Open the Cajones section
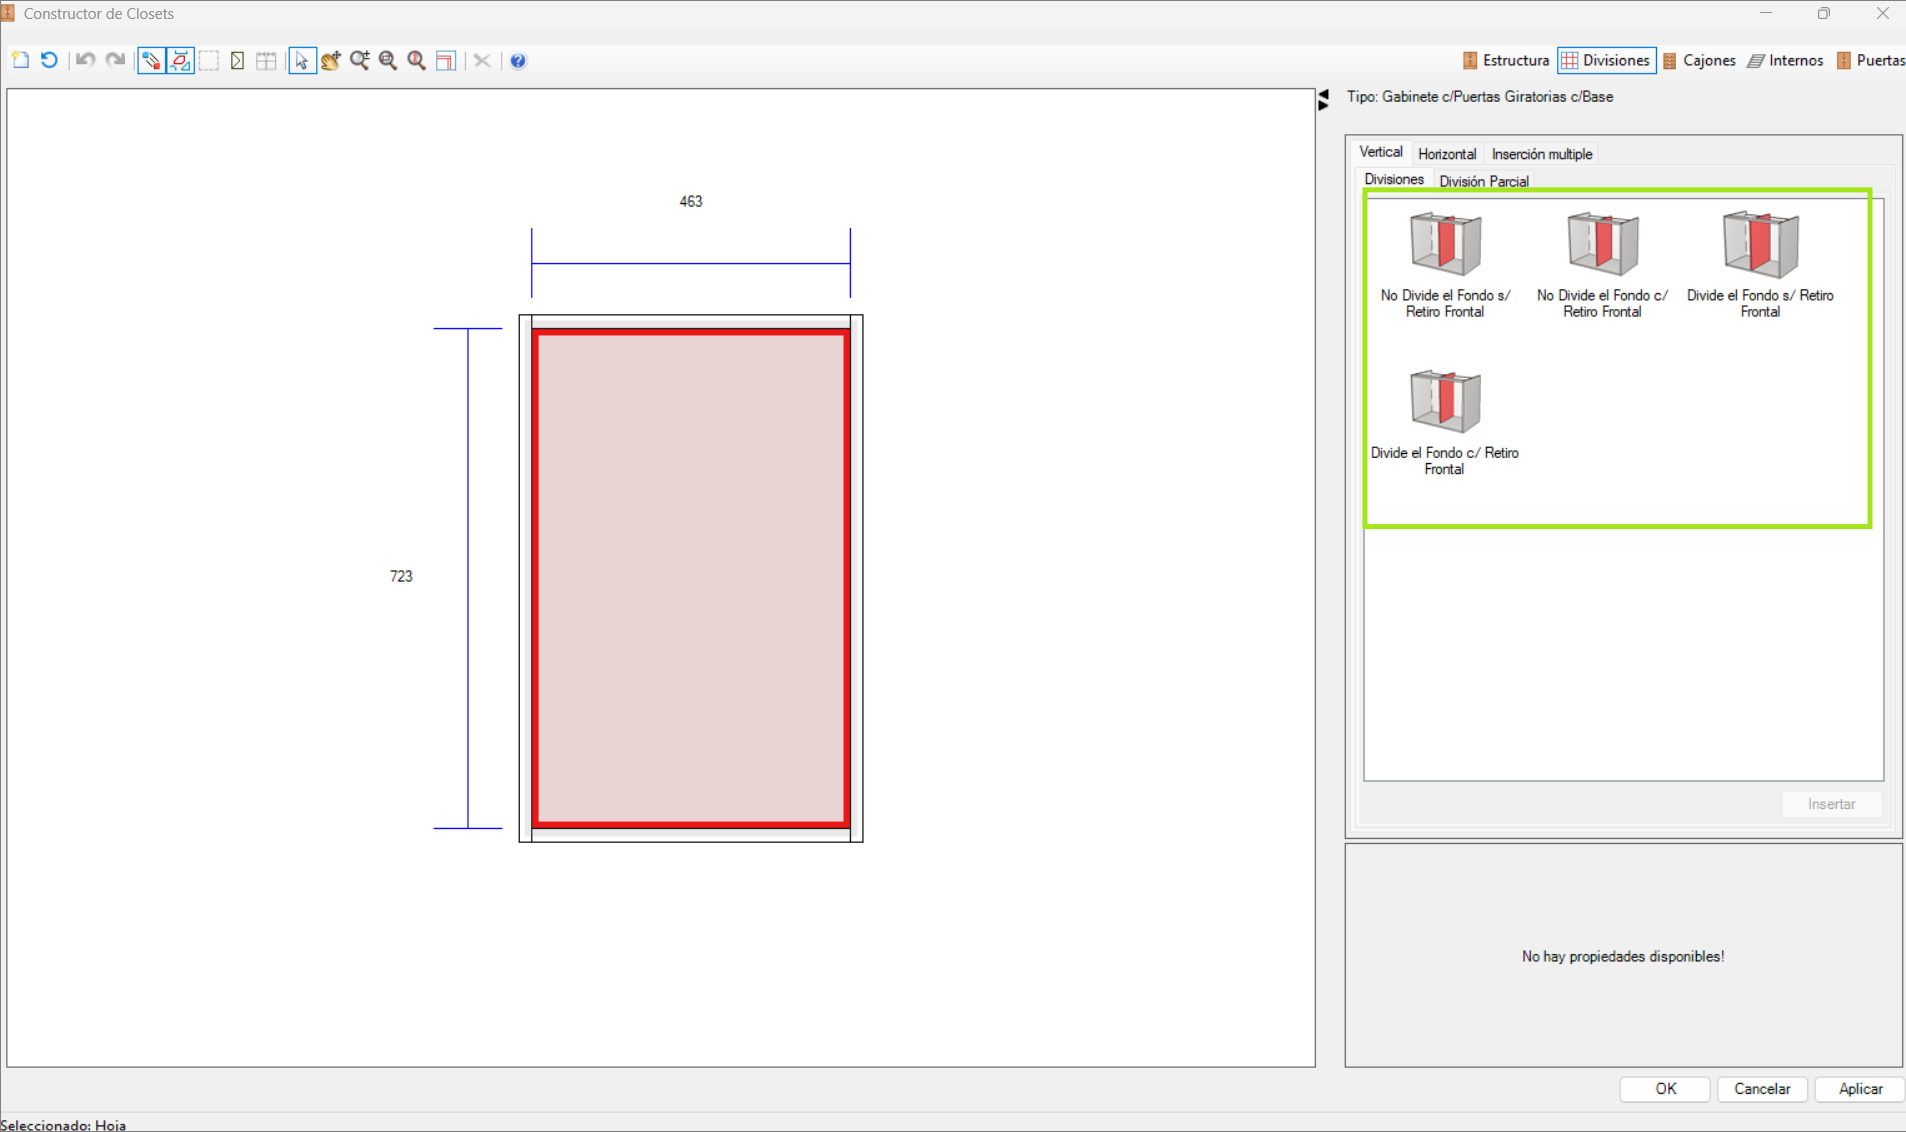The height and width of the screenshot is (1132, 1906). (1699, 60)
